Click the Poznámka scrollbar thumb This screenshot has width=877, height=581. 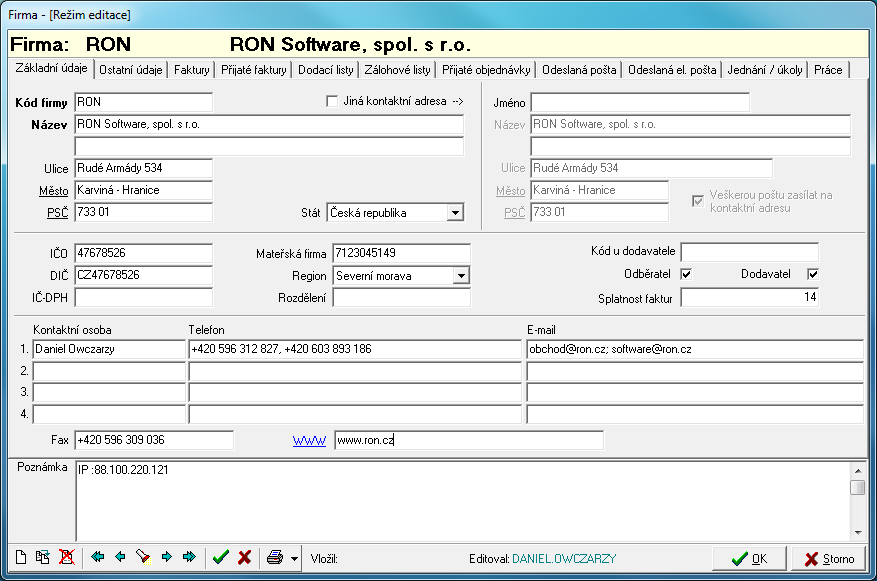click(858, 487)
